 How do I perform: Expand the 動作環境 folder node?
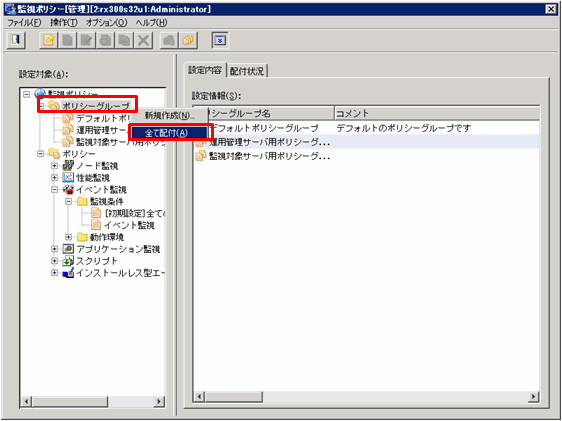(68, 237)
